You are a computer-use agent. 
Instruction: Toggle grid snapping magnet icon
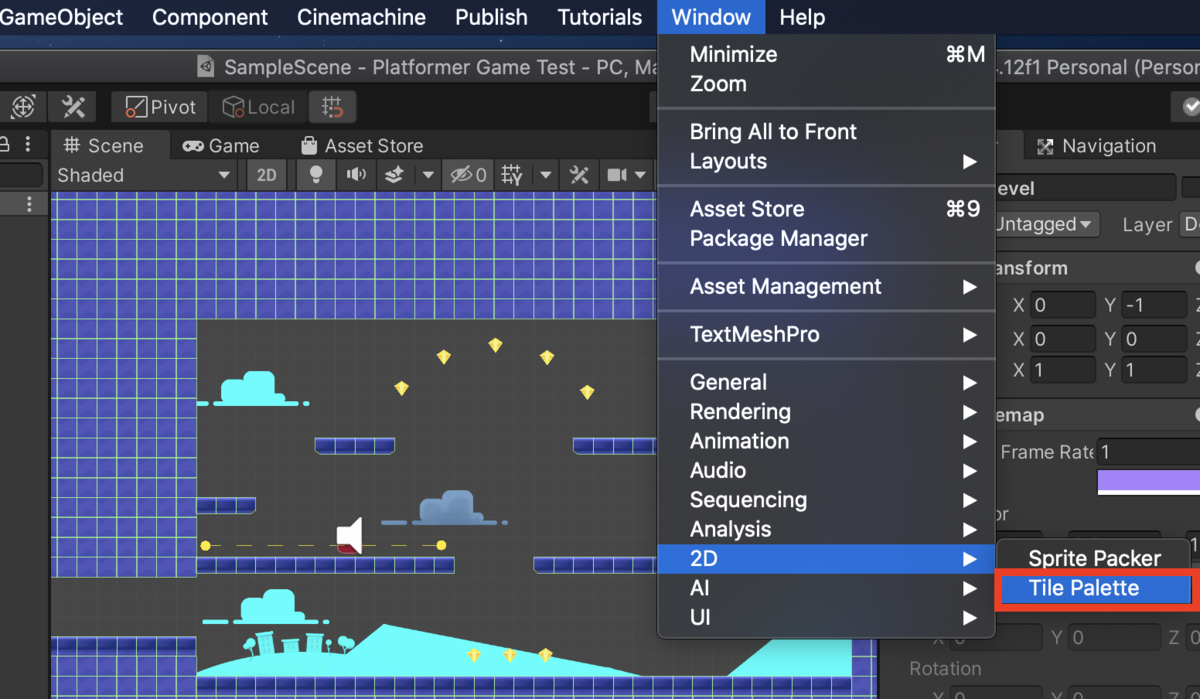coord(333,107)
